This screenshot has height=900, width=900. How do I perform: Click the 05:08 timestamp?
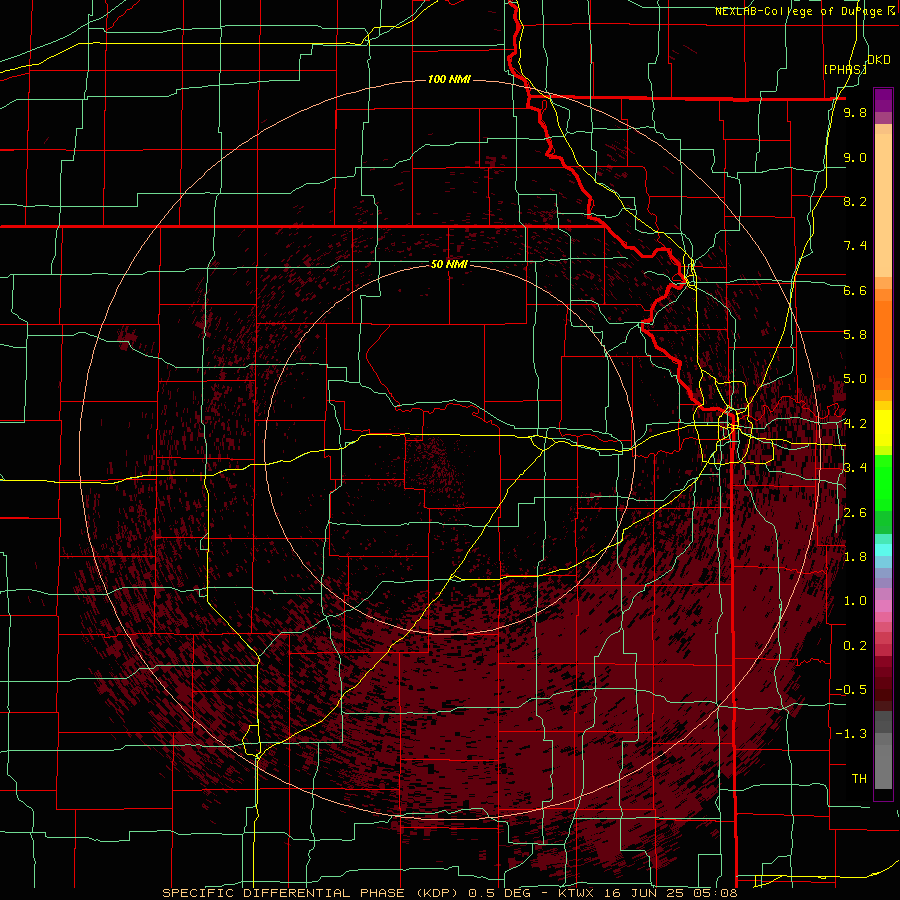715,893
